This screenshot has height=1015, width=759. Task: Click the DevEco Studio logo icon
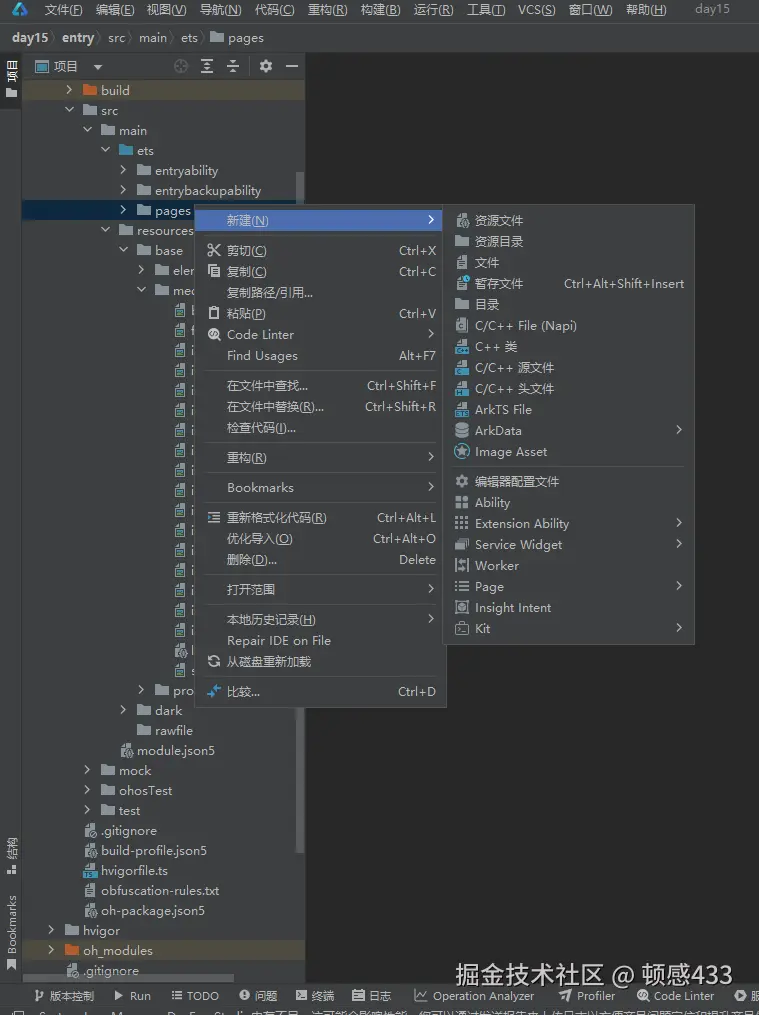pyautogui.click(x=19, y=9)
